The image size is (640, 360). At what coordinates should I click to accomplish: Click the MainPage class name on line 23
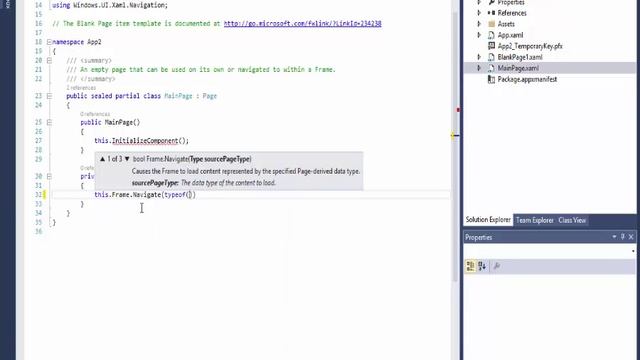[178, 96]
